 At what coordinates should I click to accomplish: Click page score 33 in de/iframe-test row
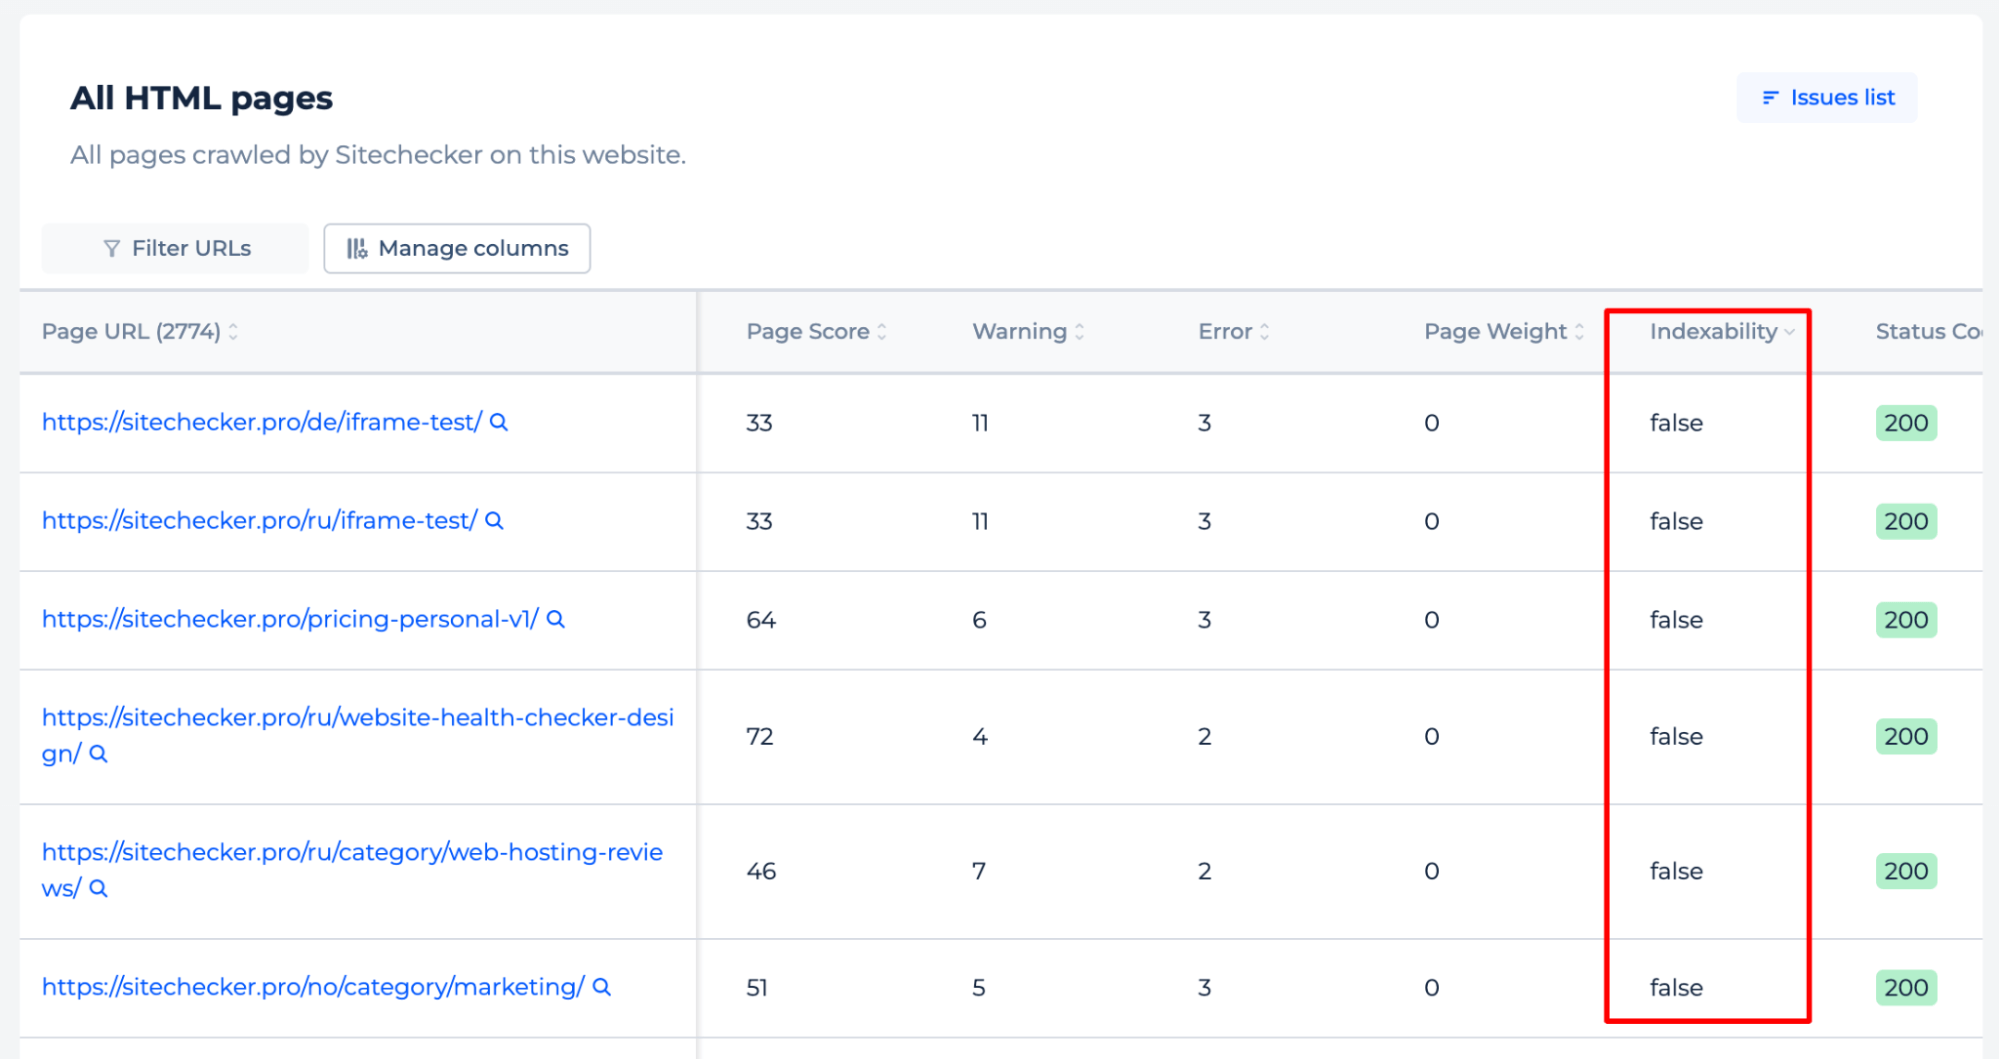click(759, 423)
